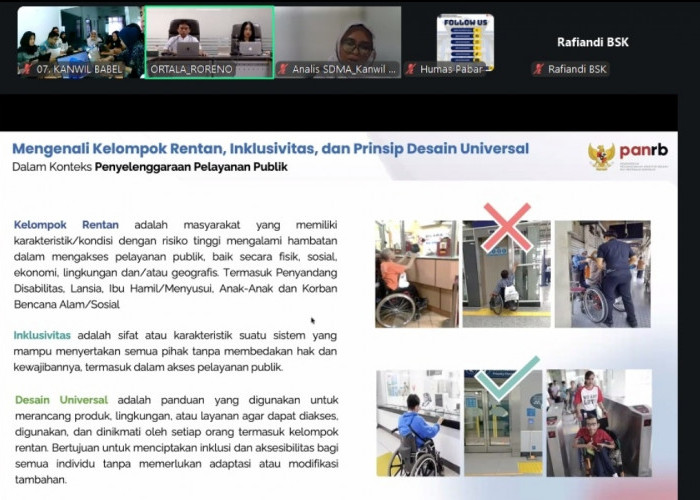This screenshot has width=700, height=500.
Task: Click the red X cross mark
Action: [507, 228]
